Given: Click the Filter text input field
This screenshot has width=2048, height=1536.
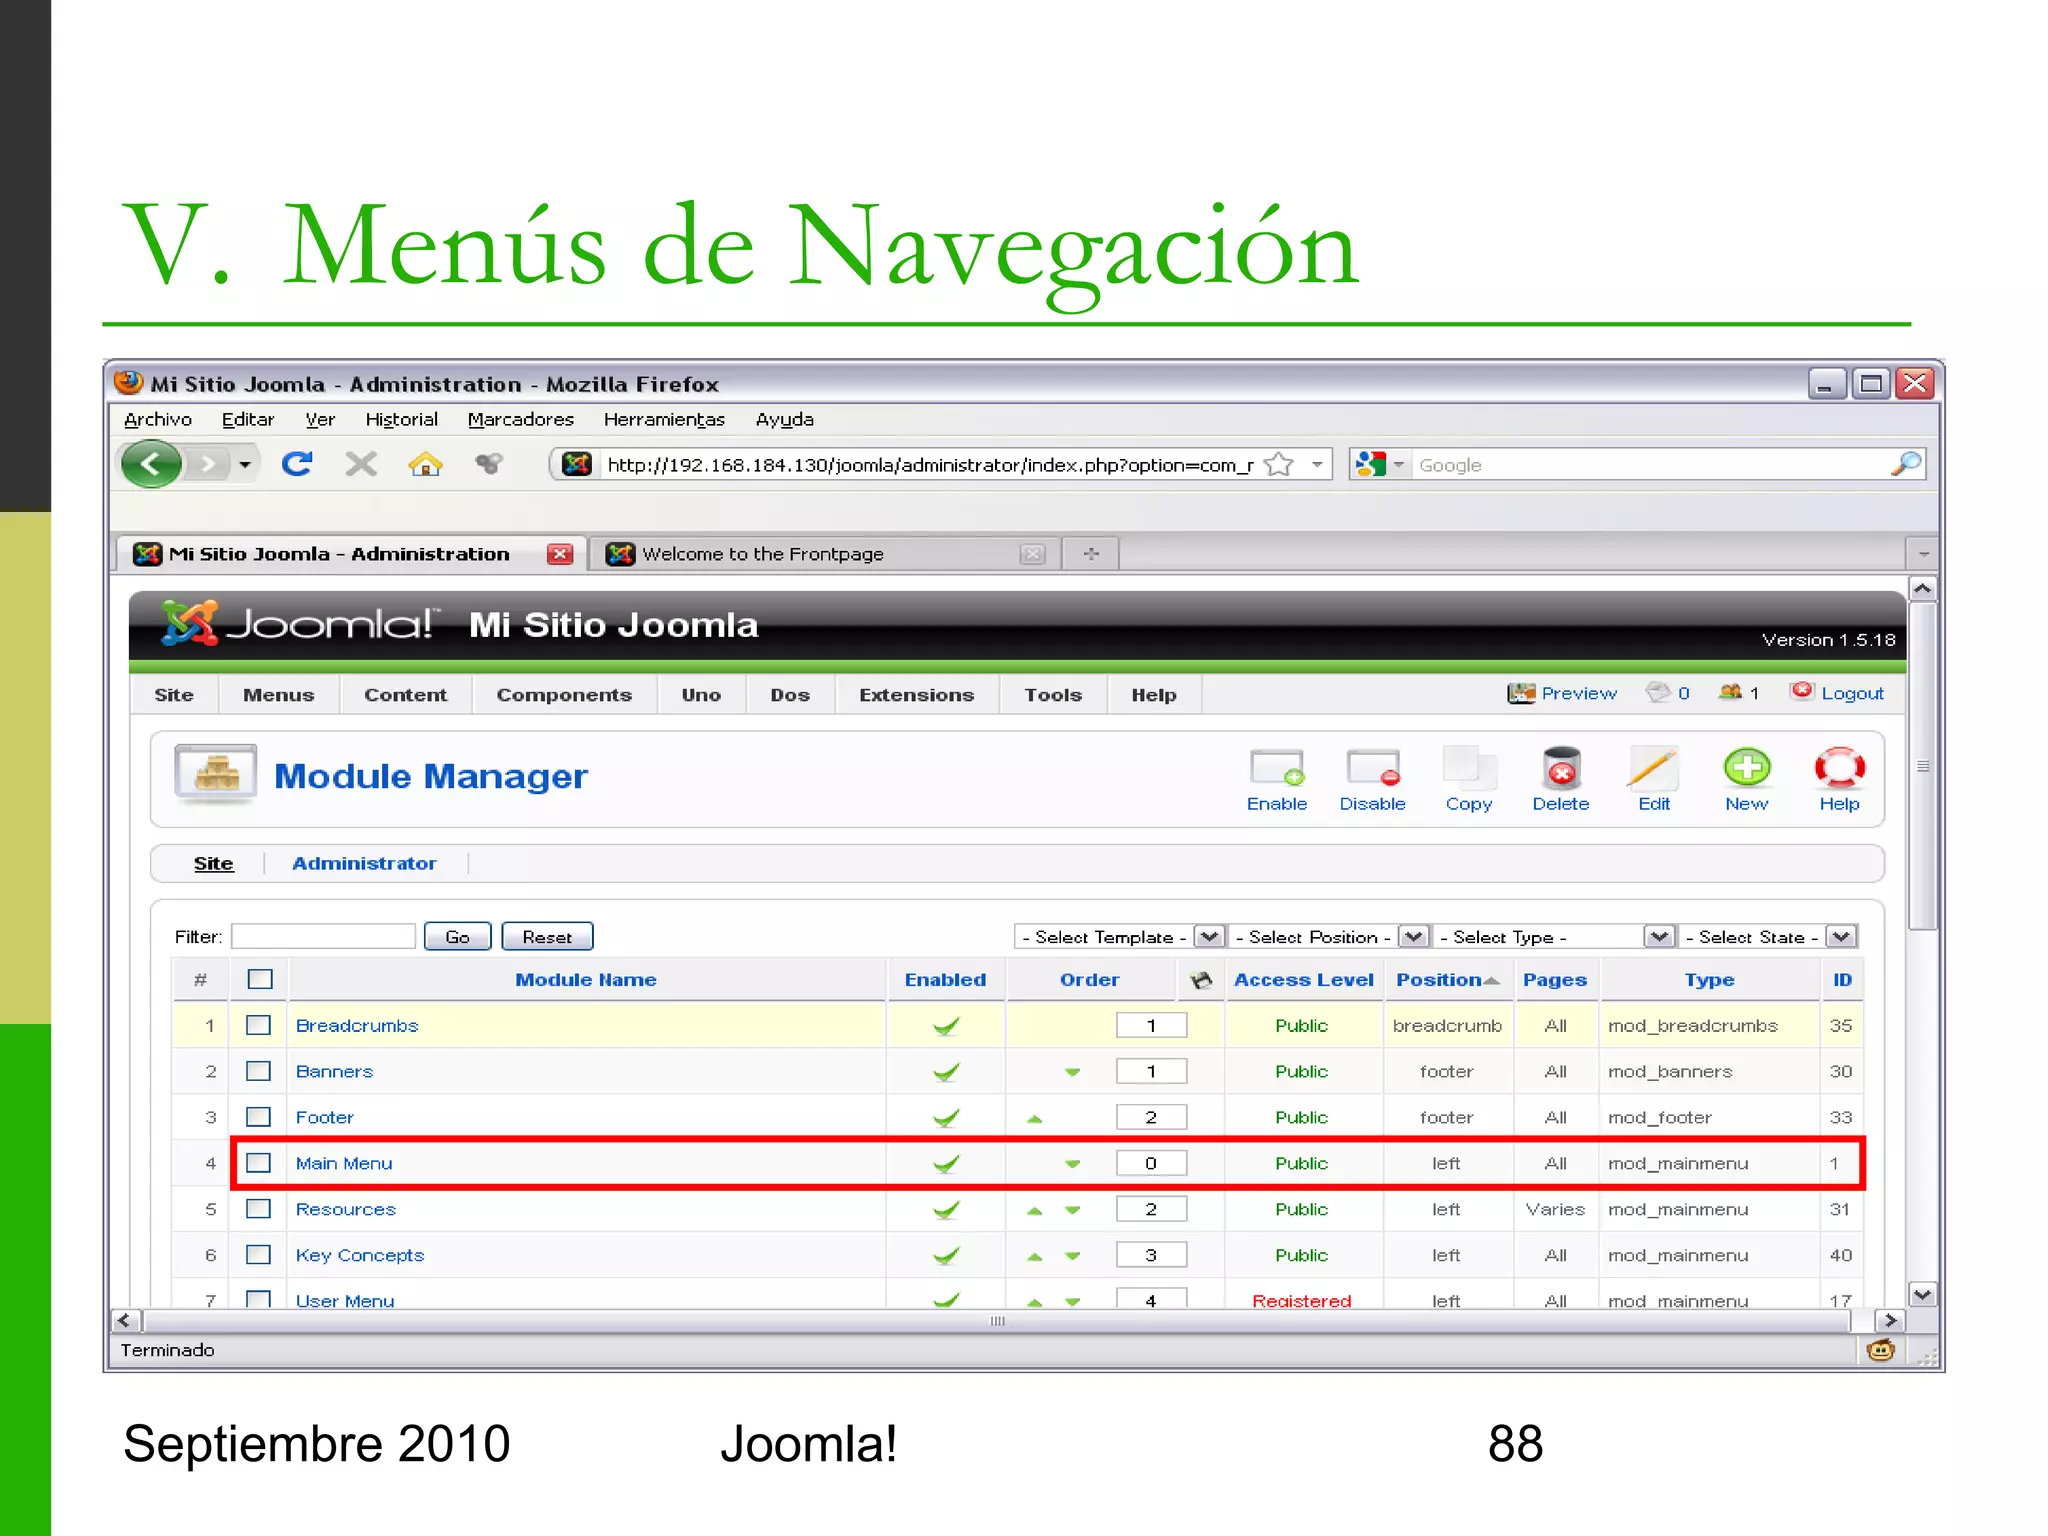Looking at the screenshot, I should 323,937.
